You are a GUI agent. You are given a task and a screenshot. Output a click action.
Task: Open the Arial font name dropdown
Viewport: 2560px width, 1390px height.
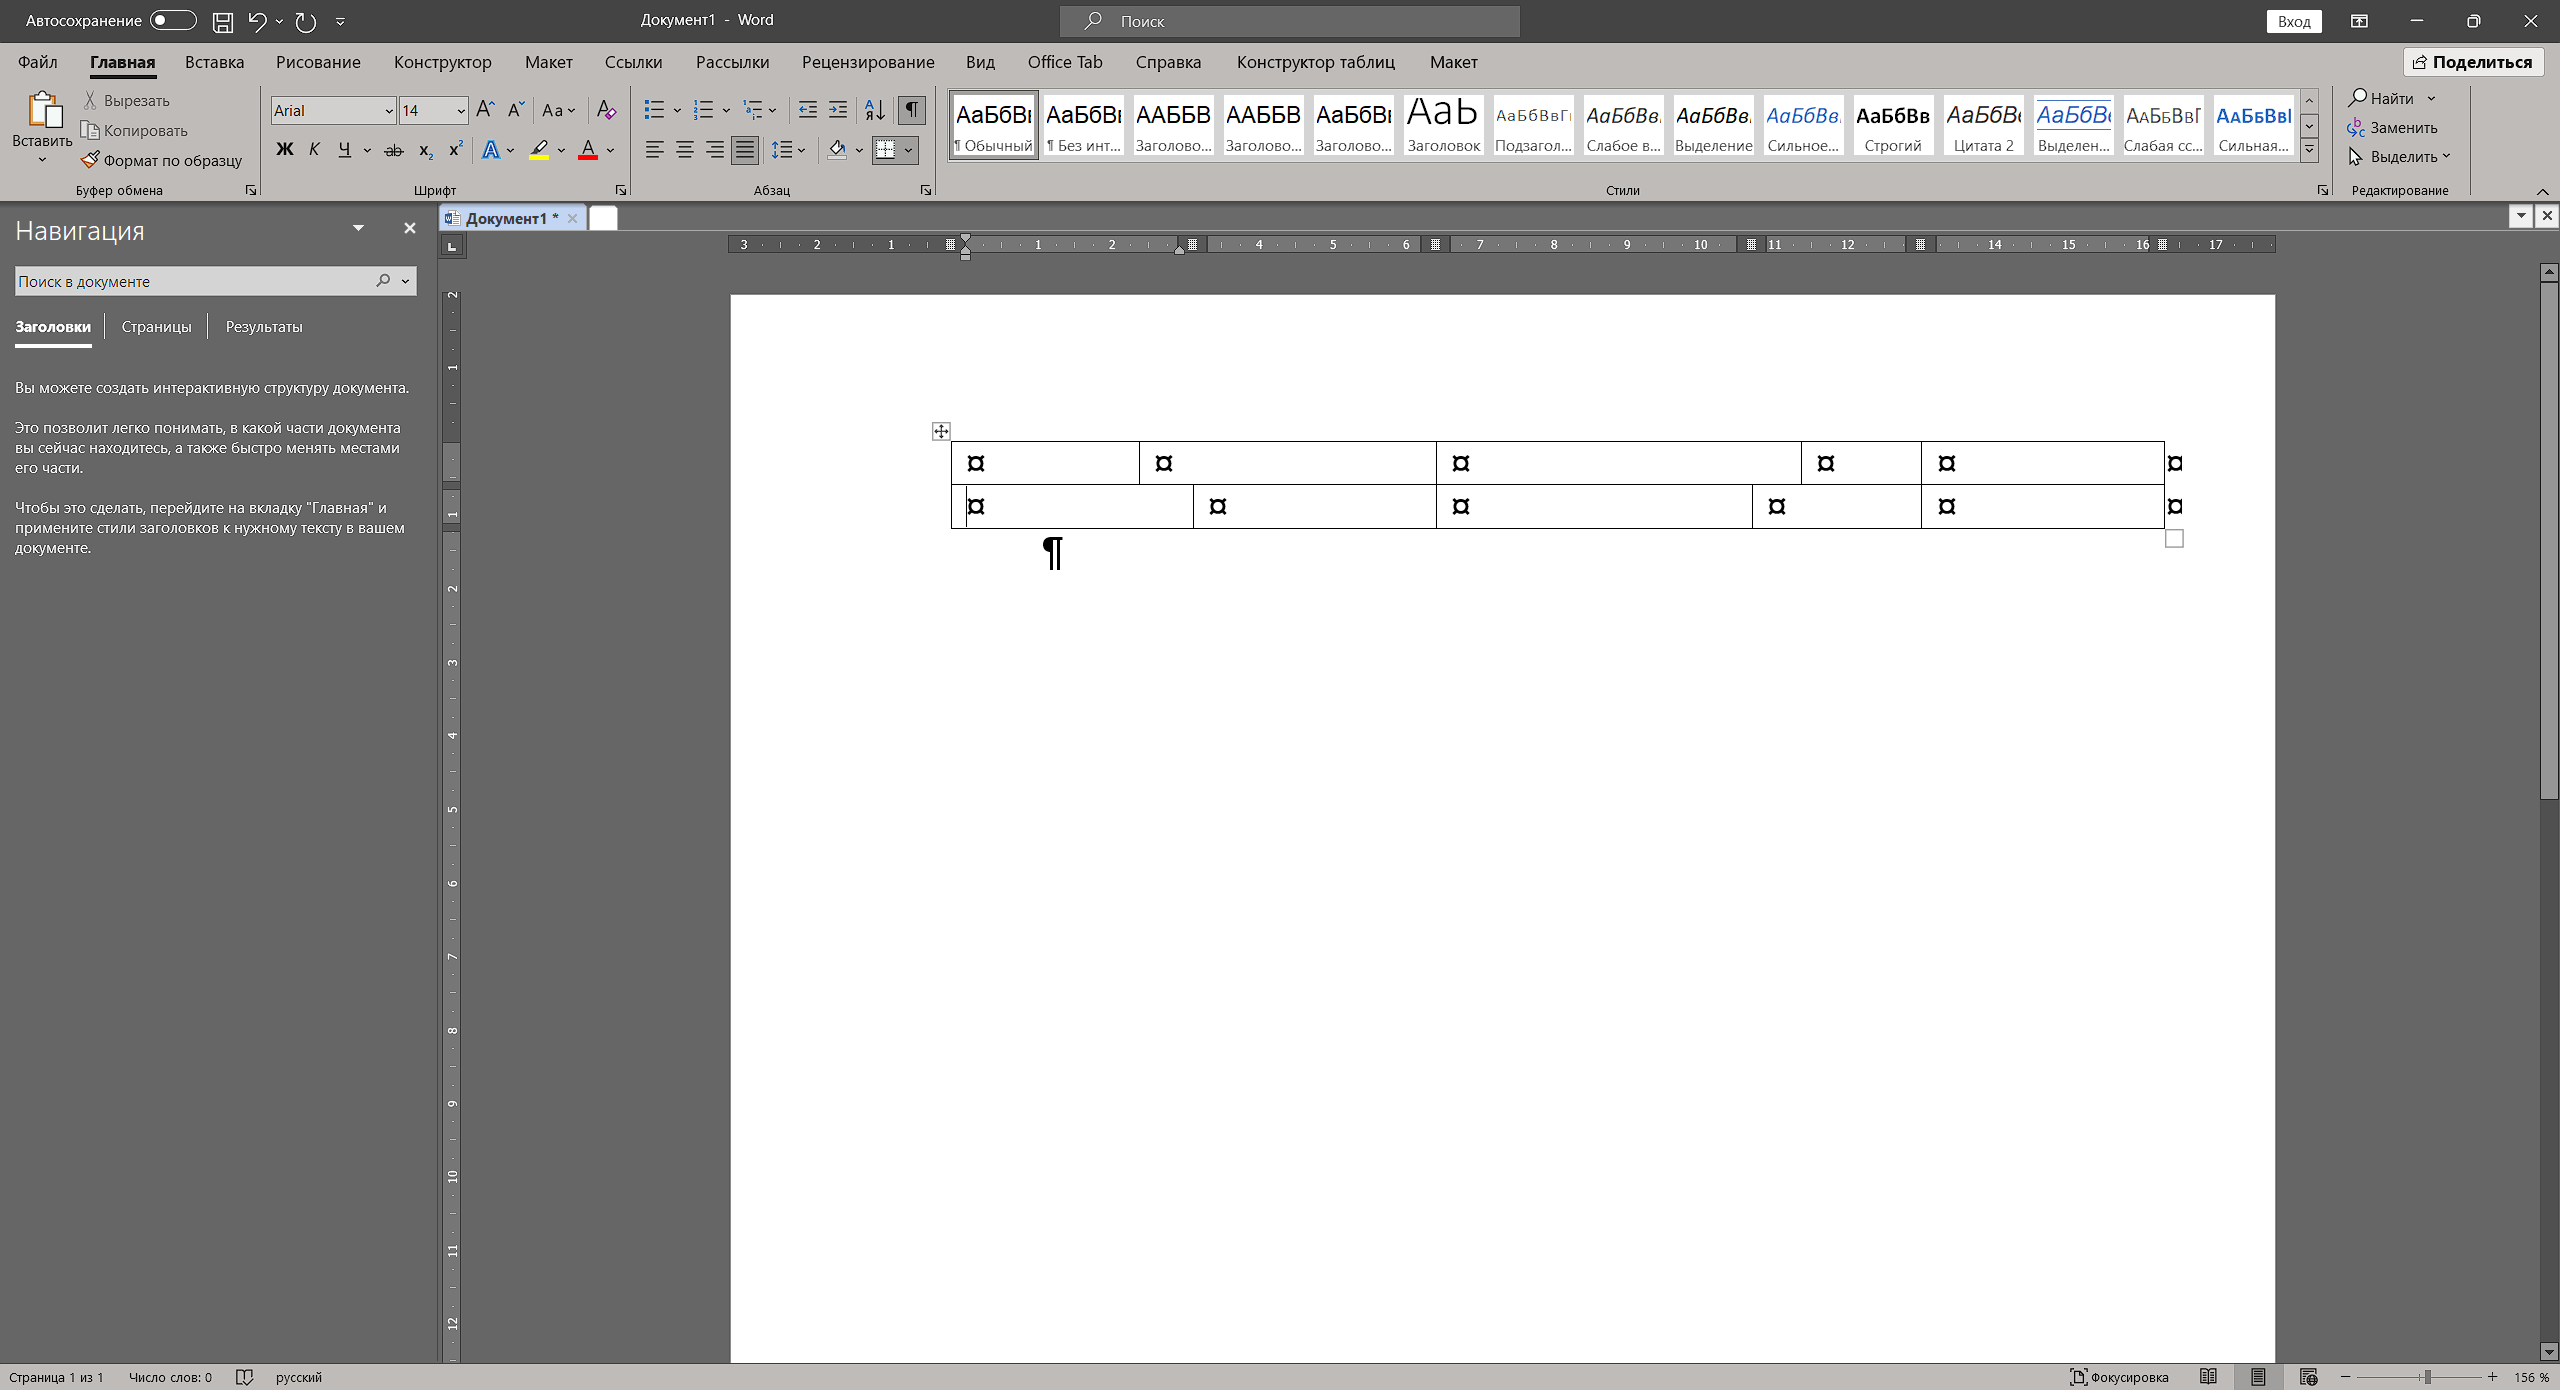point(389,111)
